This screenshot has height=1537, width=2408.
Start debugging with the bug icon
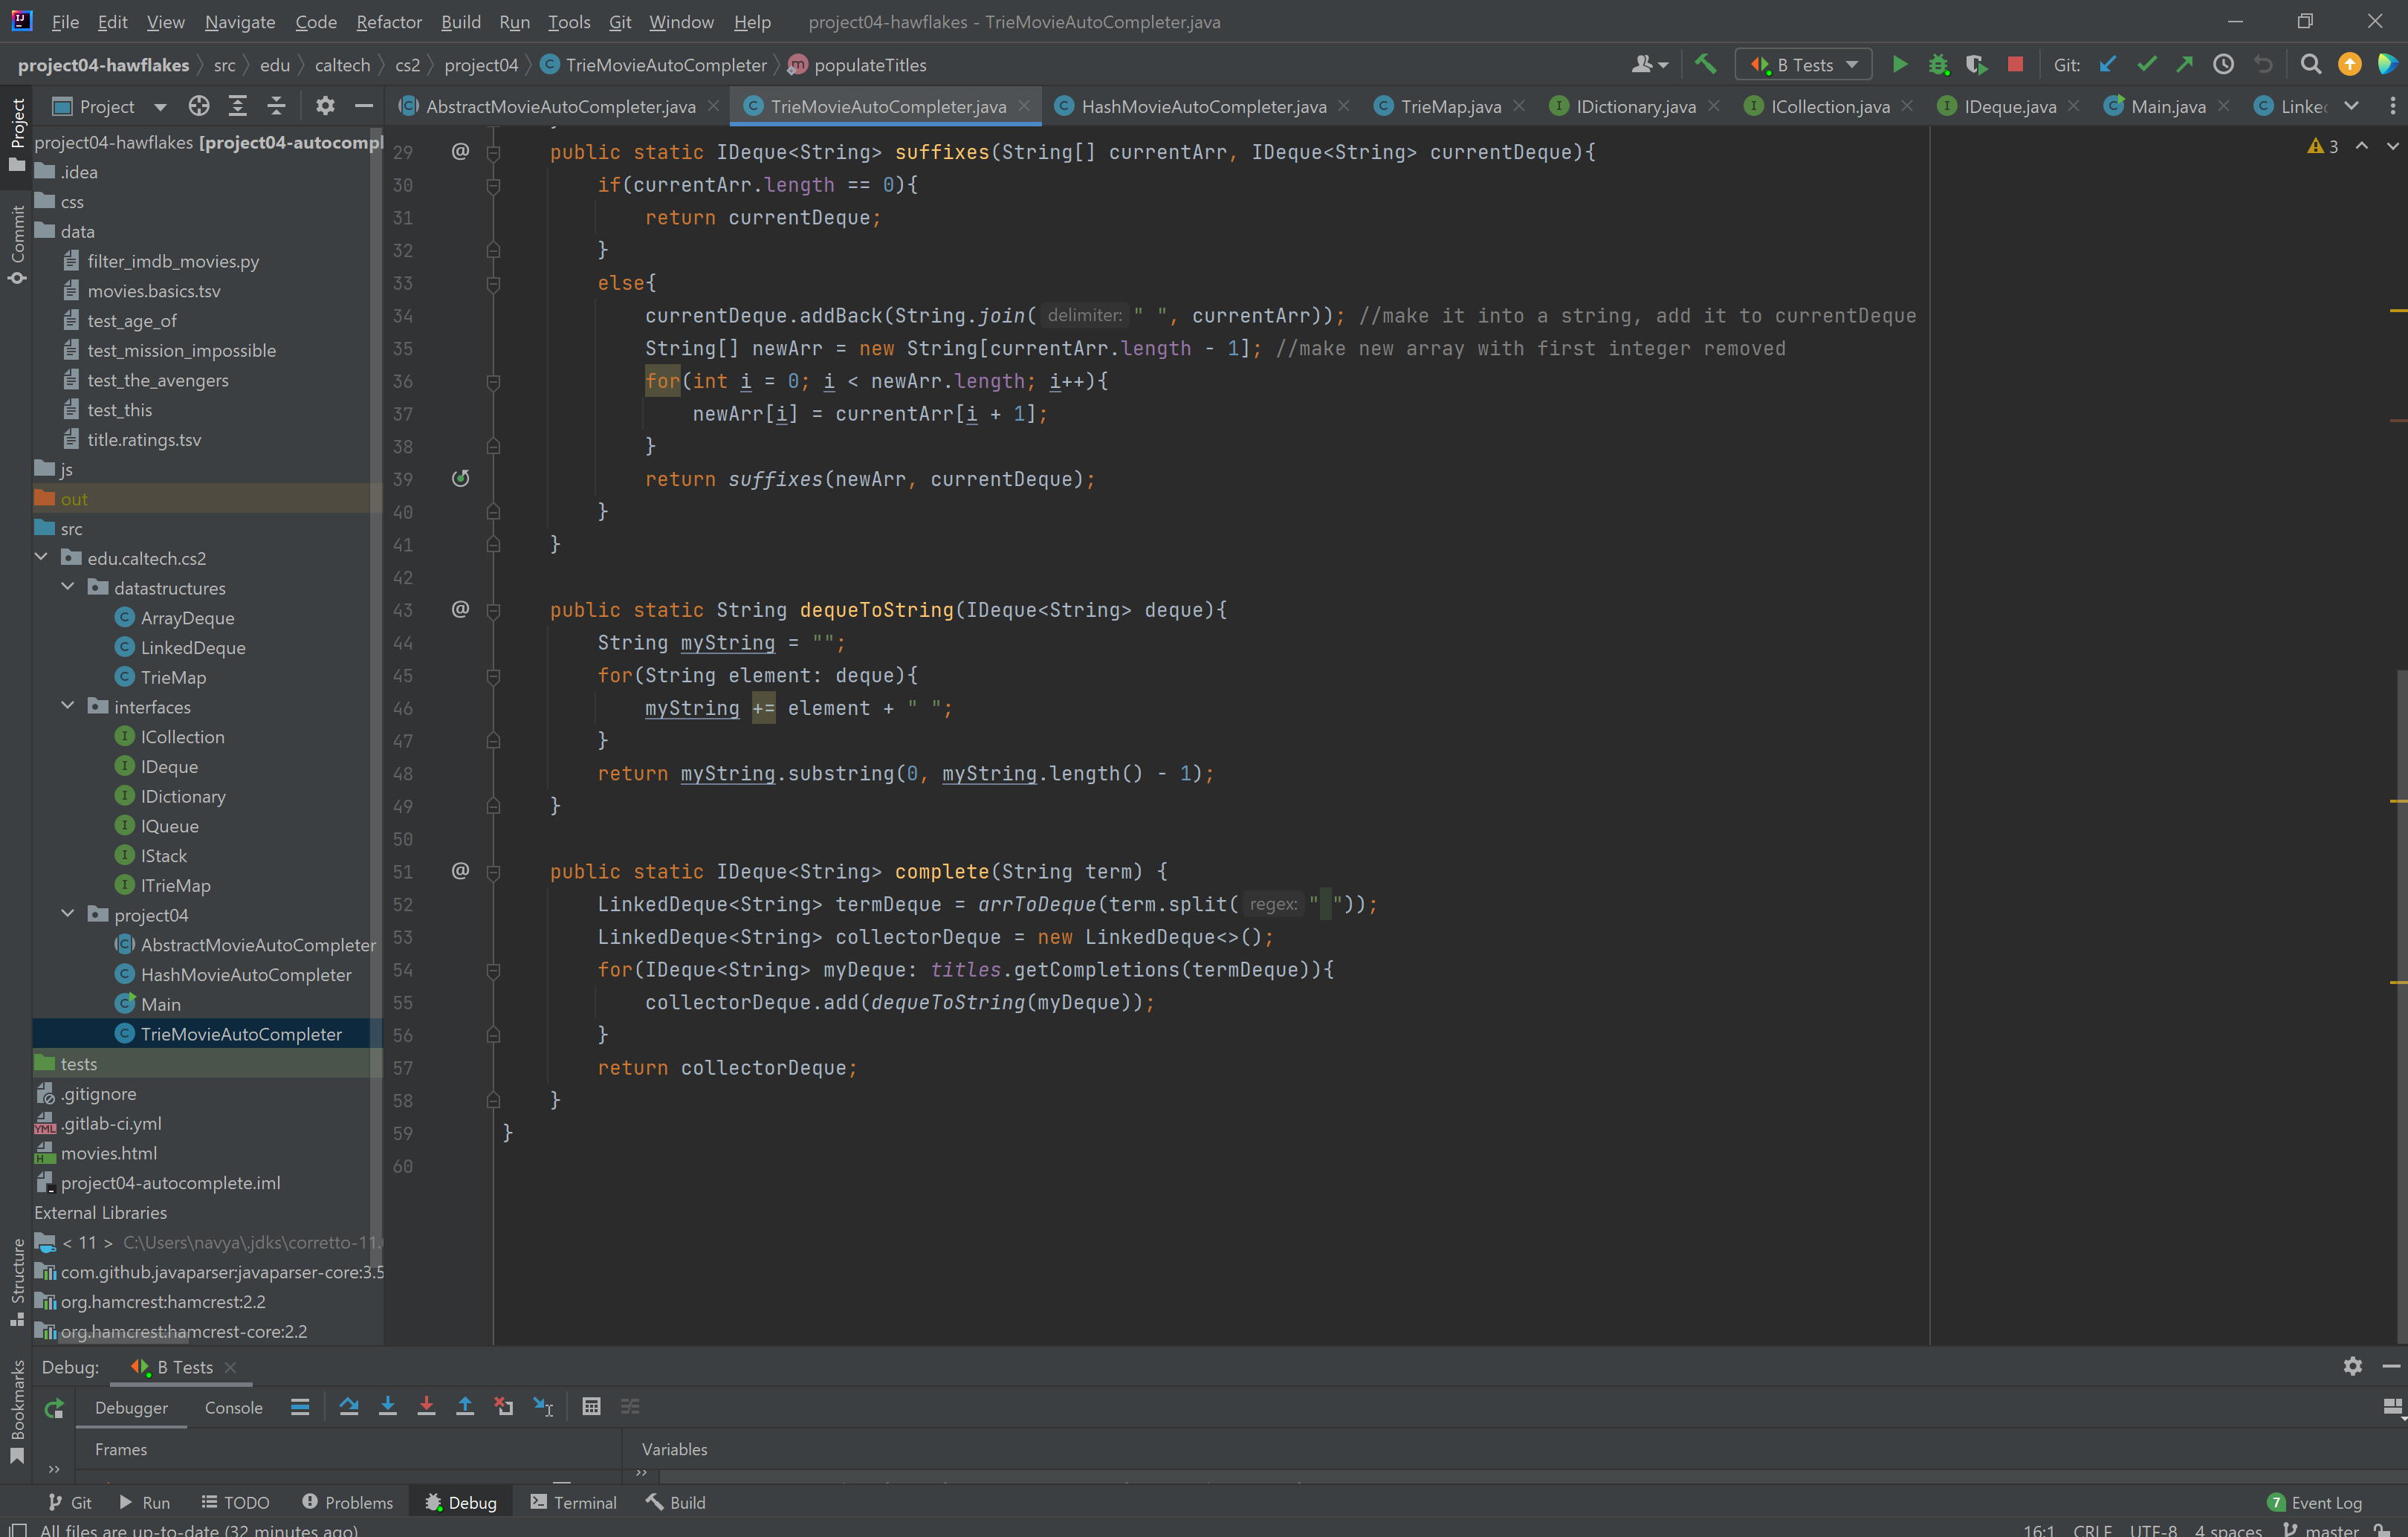tap(1938, 65)
